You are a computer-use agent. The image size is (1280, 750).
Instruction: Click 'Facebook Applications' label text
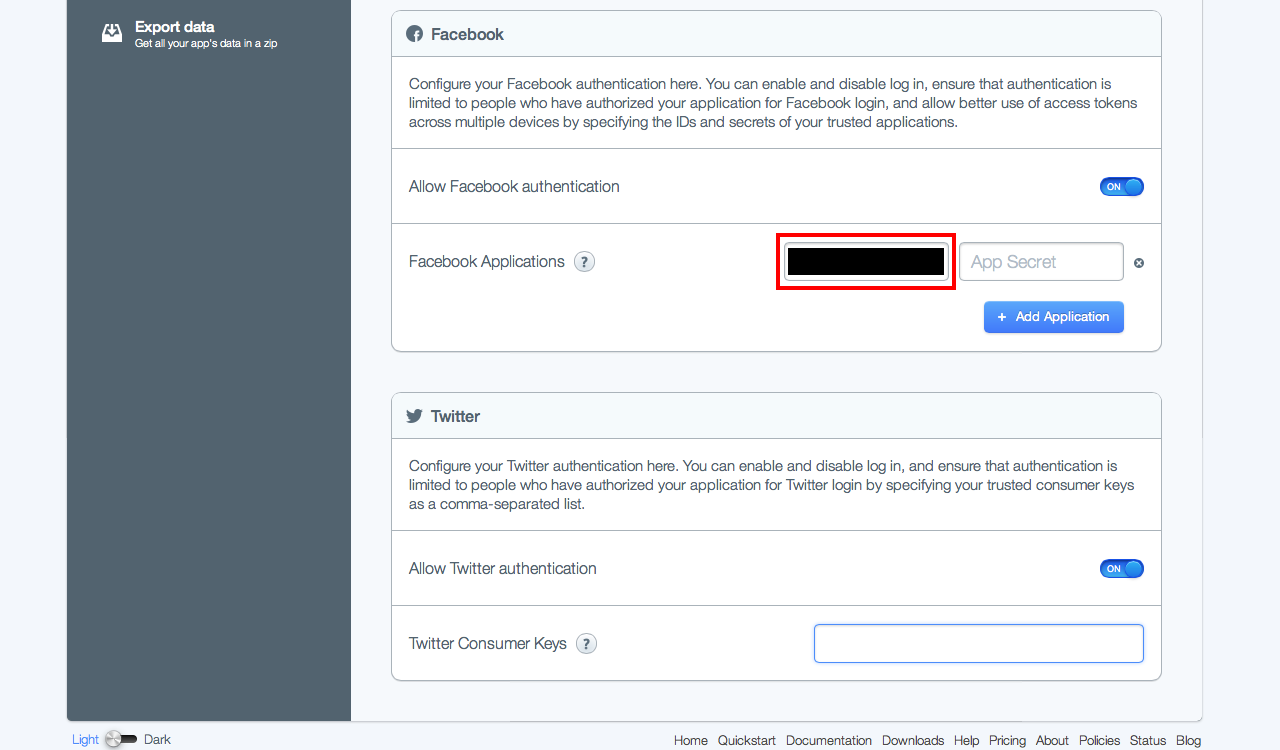point(487,262)
